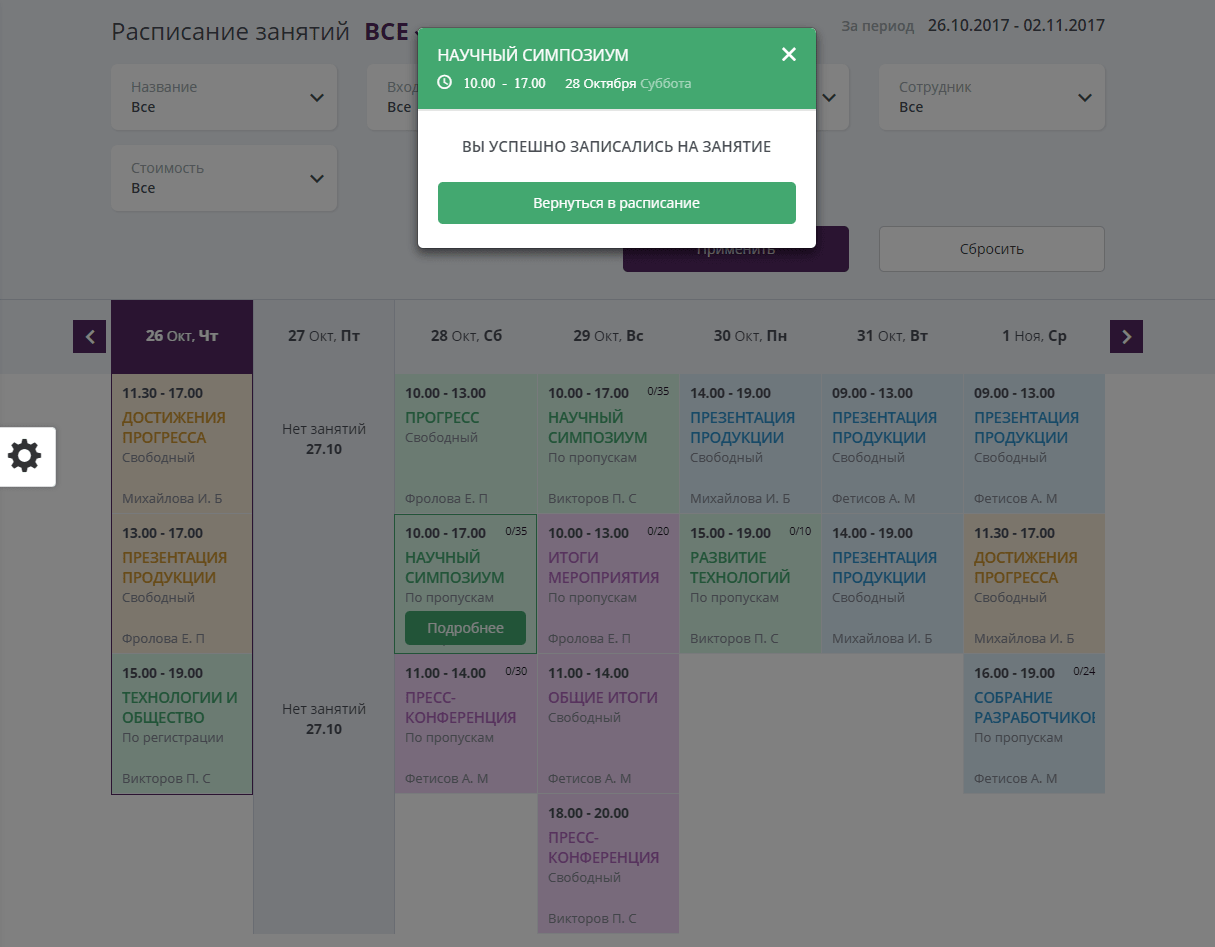Go to next week with right arrow
Image resolution: width=1215 pixels, height=947 pixels.
pyautogui.click(x=1126, y=337)
